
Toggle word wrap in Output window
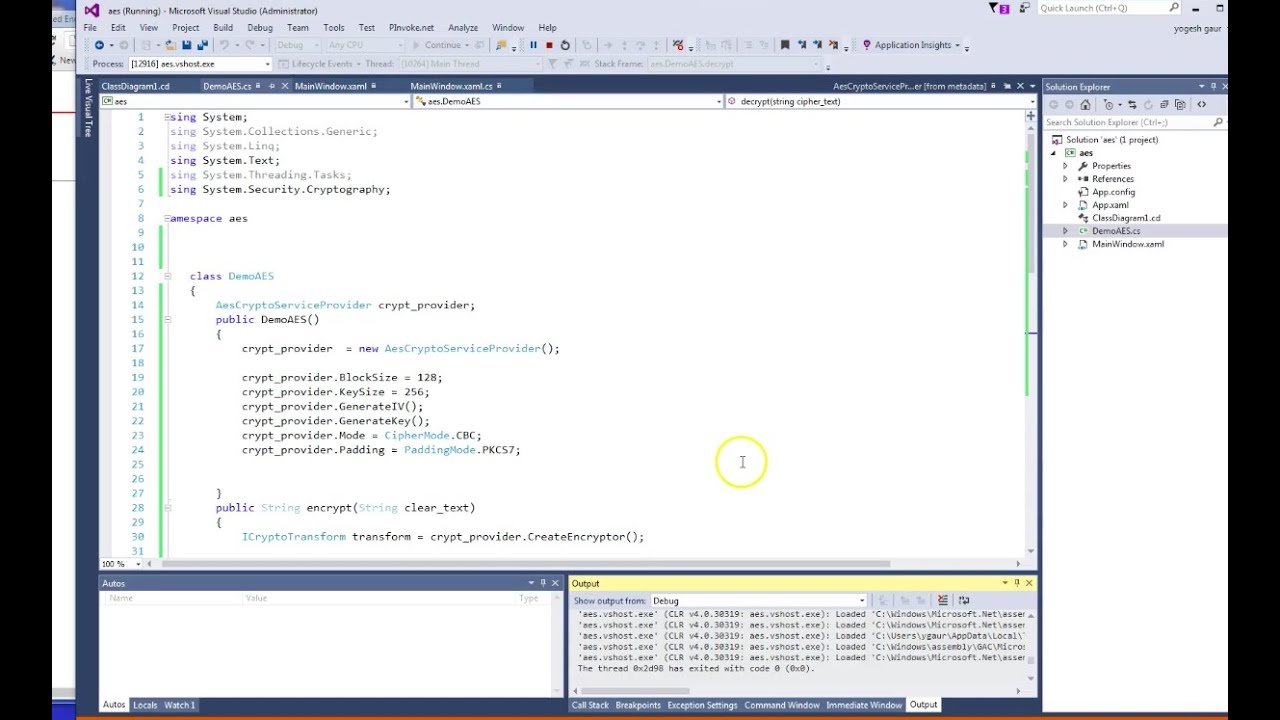pos(964,600)
